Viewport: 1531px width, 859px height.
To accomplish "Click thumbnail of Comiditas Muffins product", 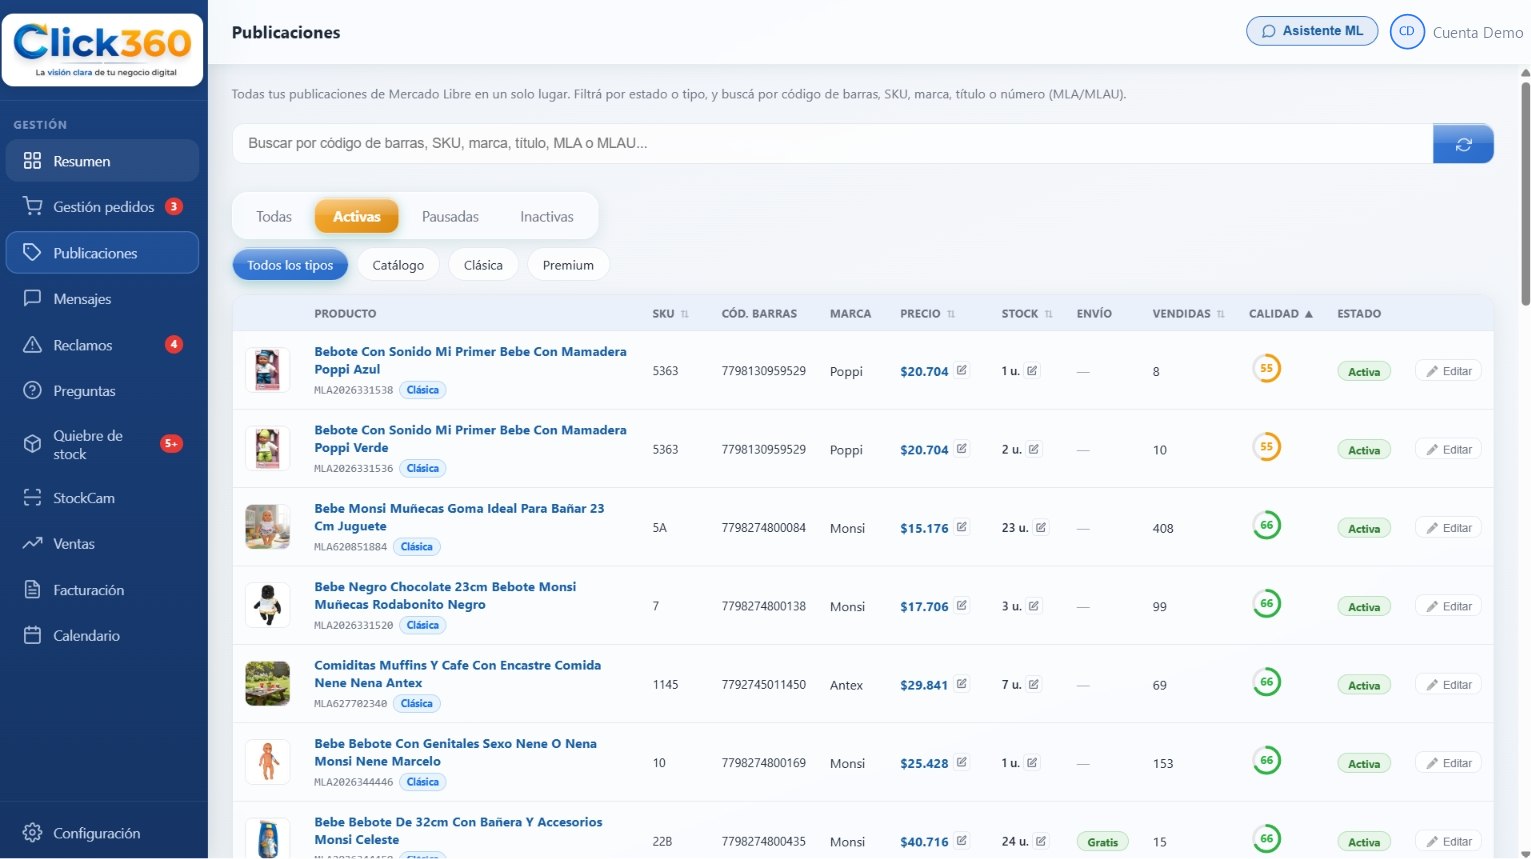I will click(268, 684).
